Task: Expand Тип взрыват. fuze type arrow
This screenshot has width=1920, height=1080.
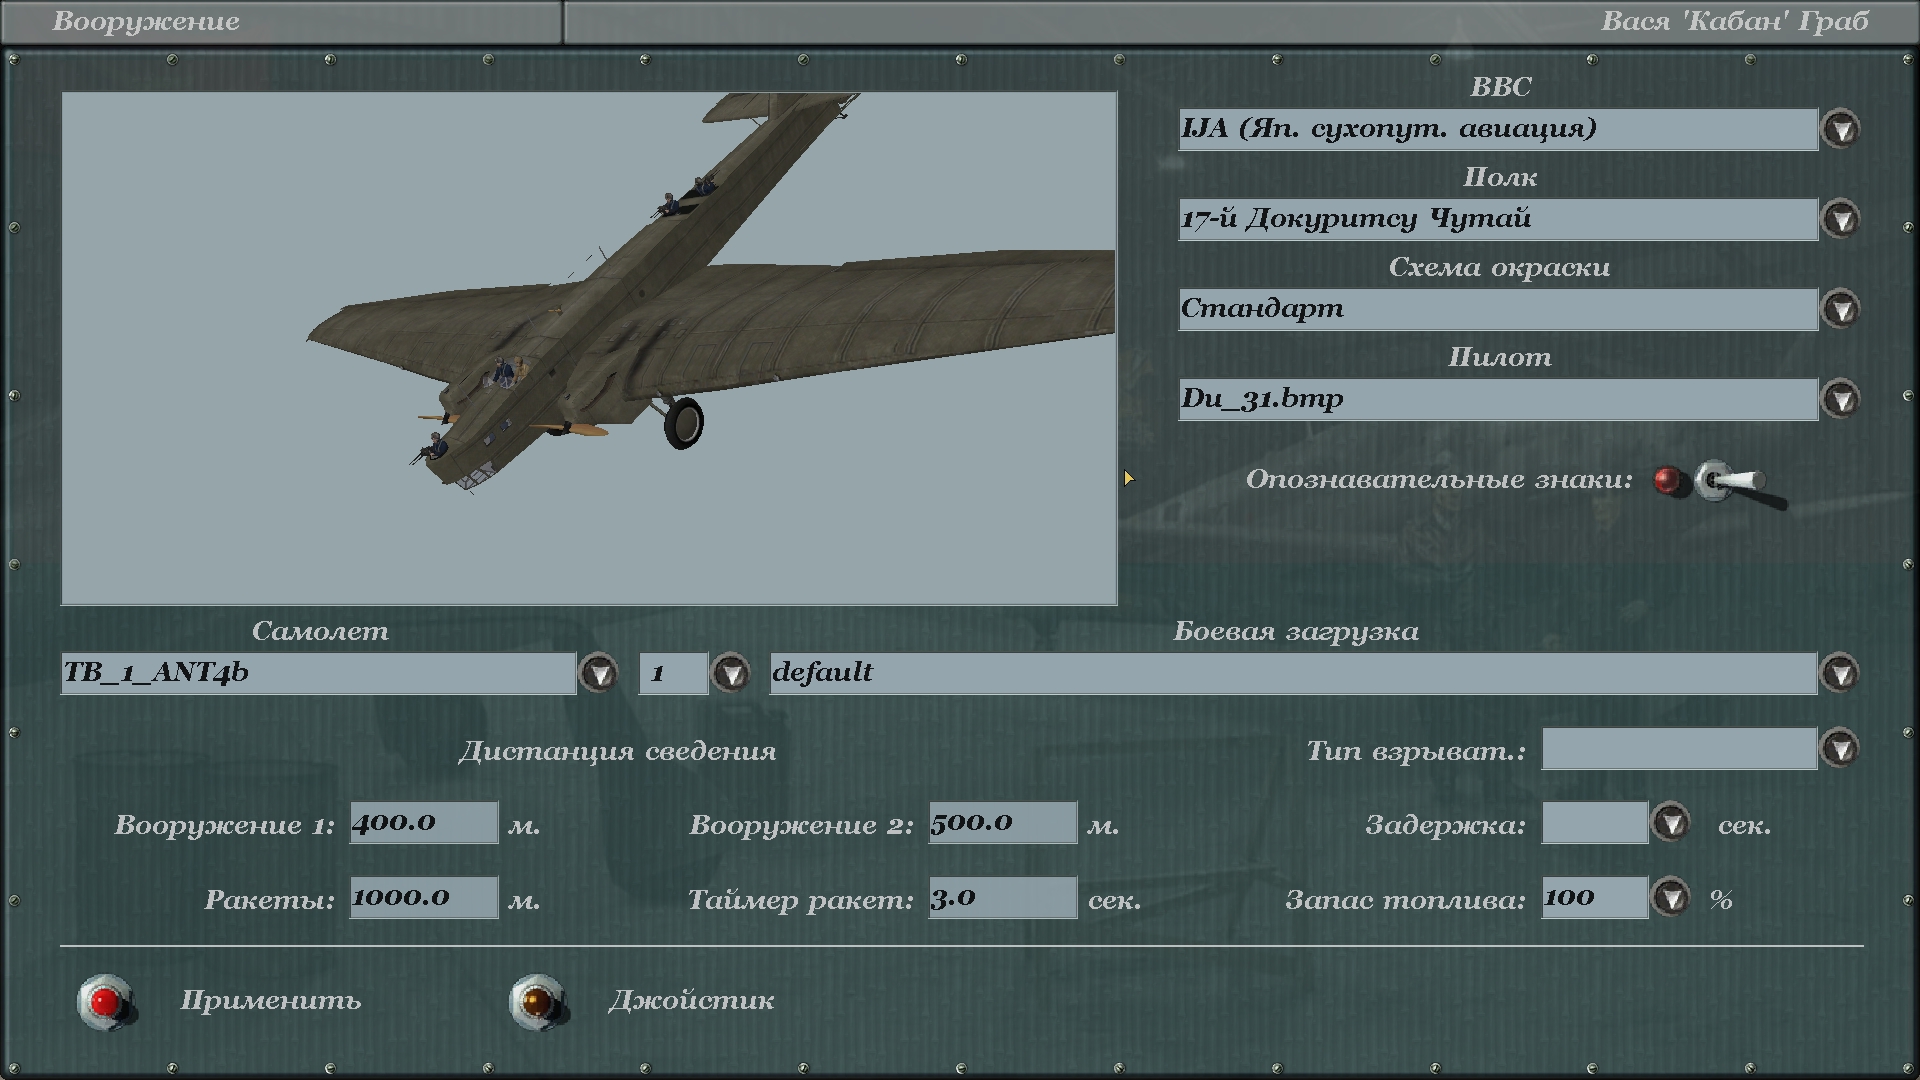Action: pos(1840,749)
